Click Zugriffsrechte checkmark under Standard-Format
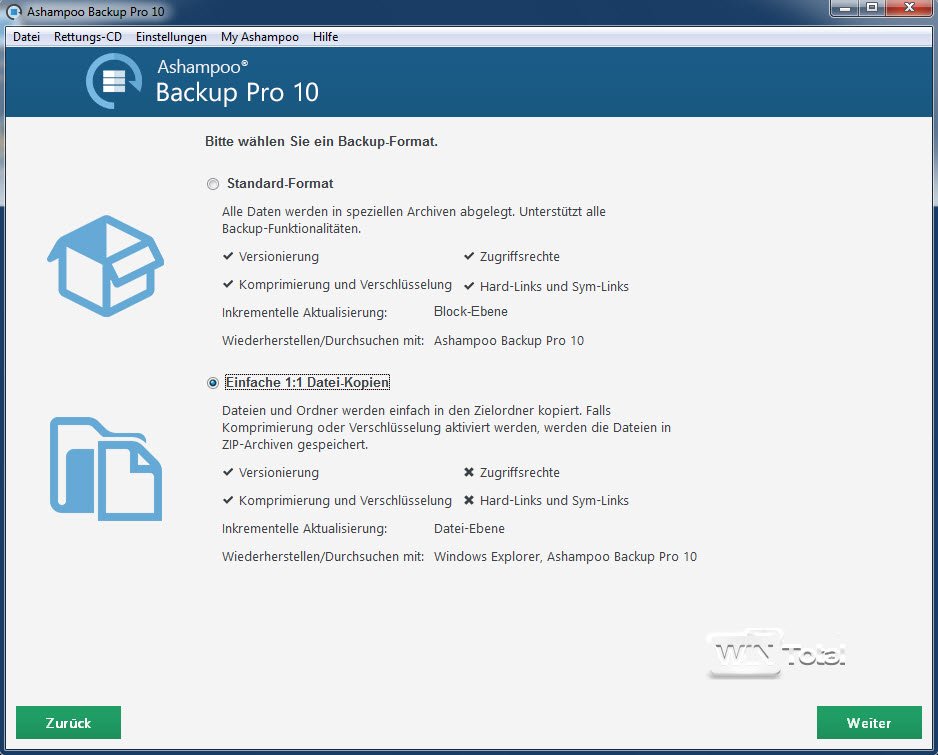The width and height of the screenshot is (938, 755). [x=469, y=256]
